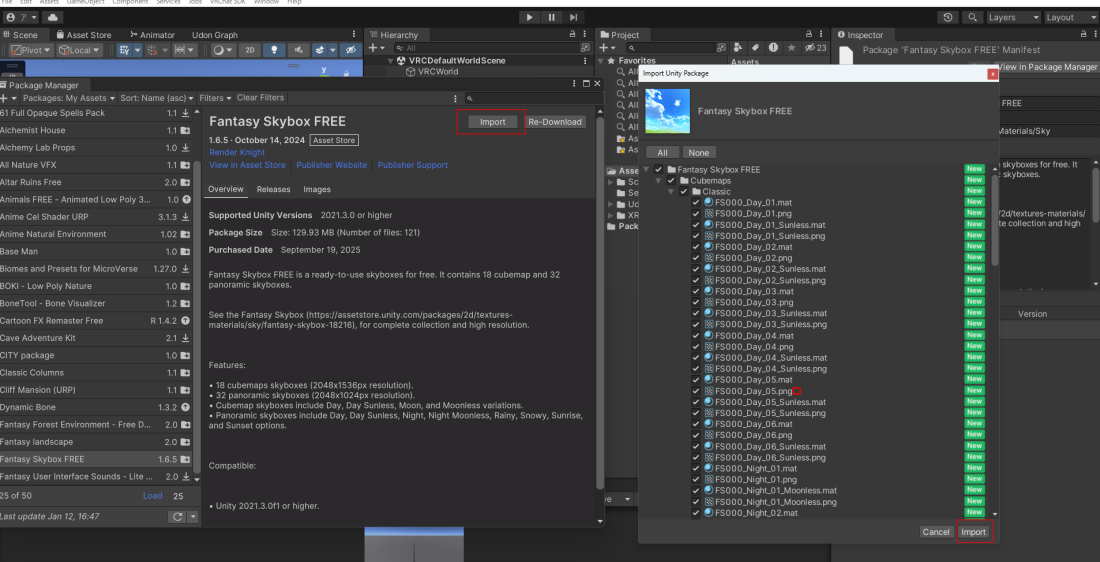Image resolution: width=1100 pixels, height=562 pixels.
Task: Uncheck the FS000_Night_01.png checkbox
Action: pyautogui.click(x=696, y=480)
